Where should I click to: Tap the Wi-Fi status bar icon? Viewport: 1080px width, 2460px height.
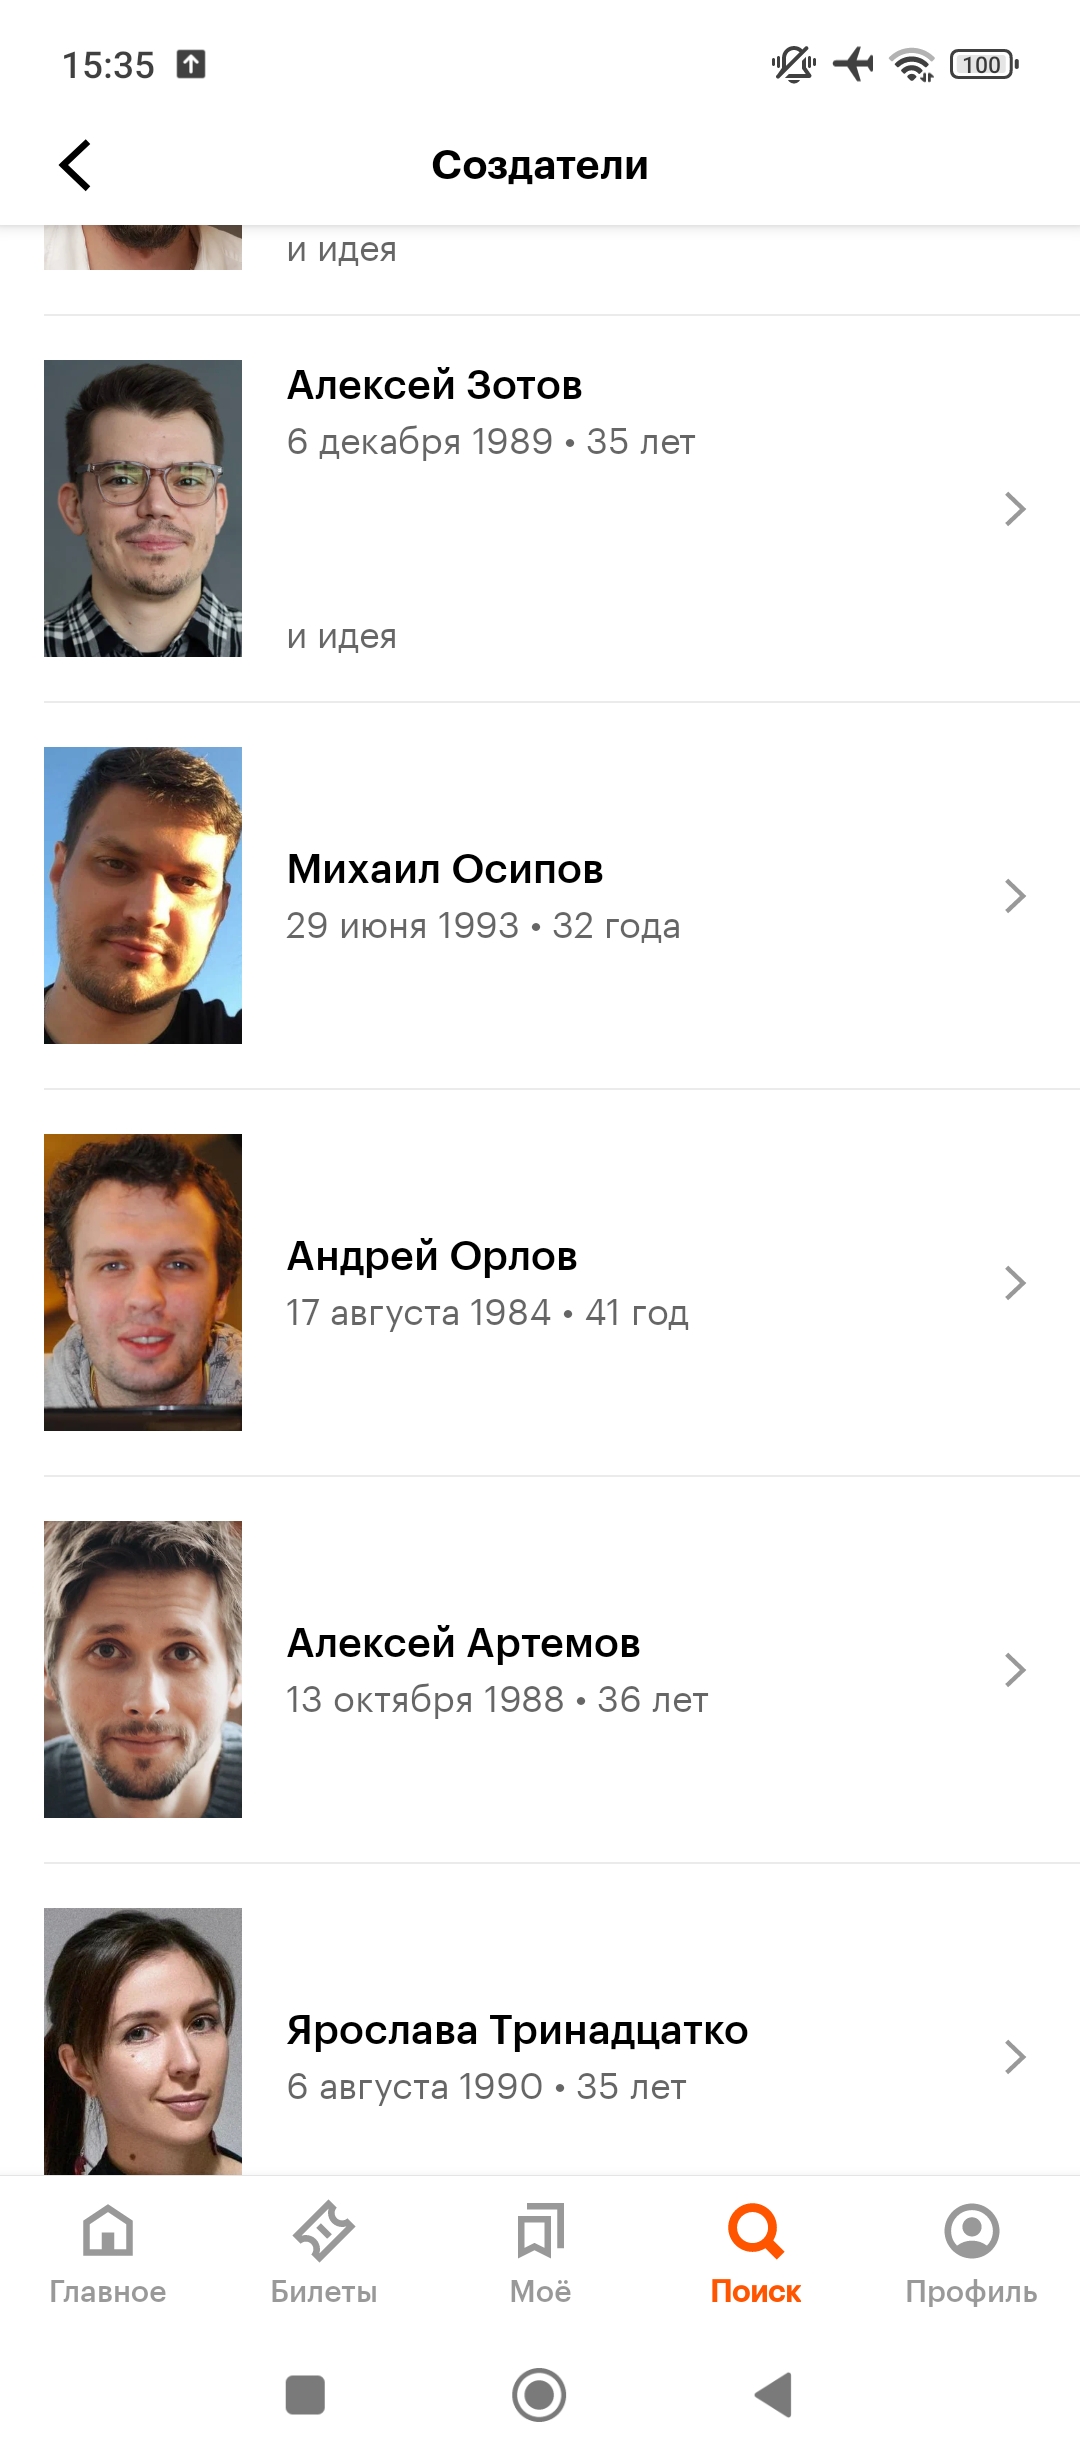tap(912, 65)
